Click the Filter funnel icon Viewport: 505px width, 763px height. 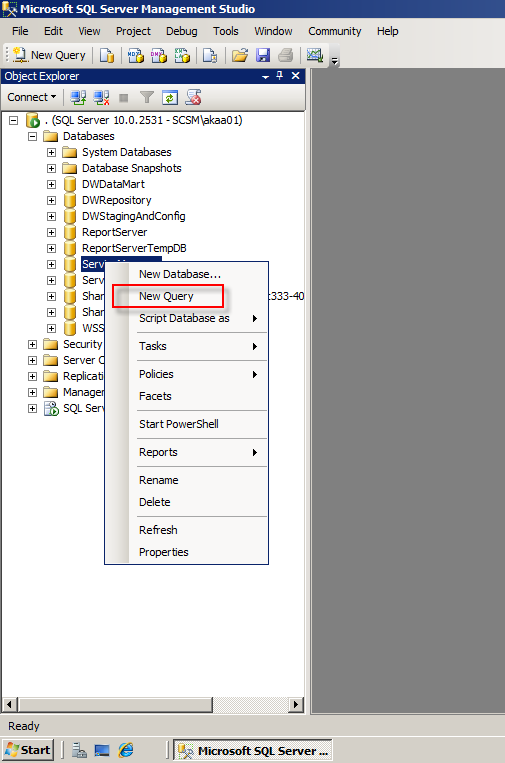coord(146,97)
